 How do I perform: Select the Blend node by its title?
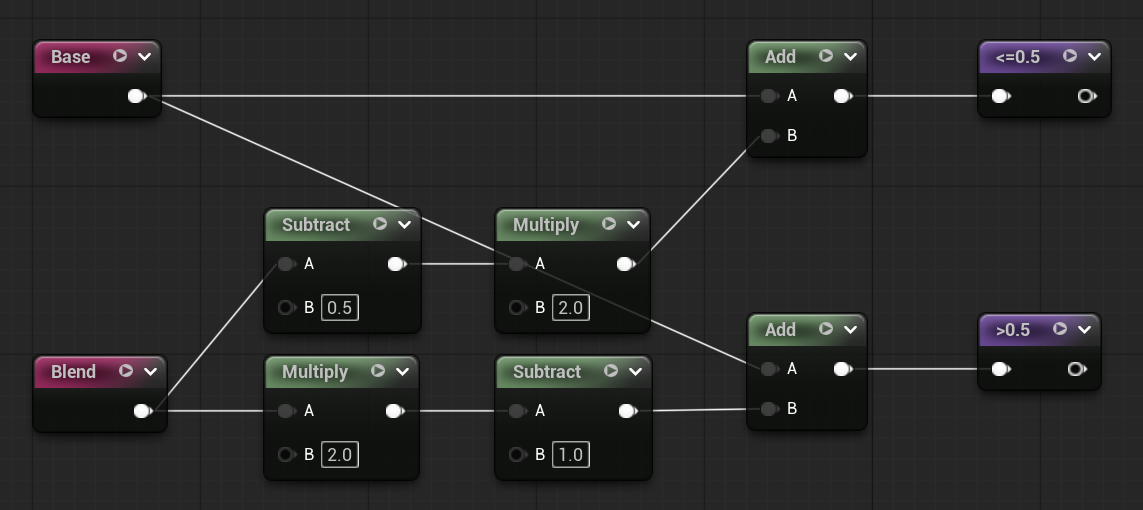(74, 372)
